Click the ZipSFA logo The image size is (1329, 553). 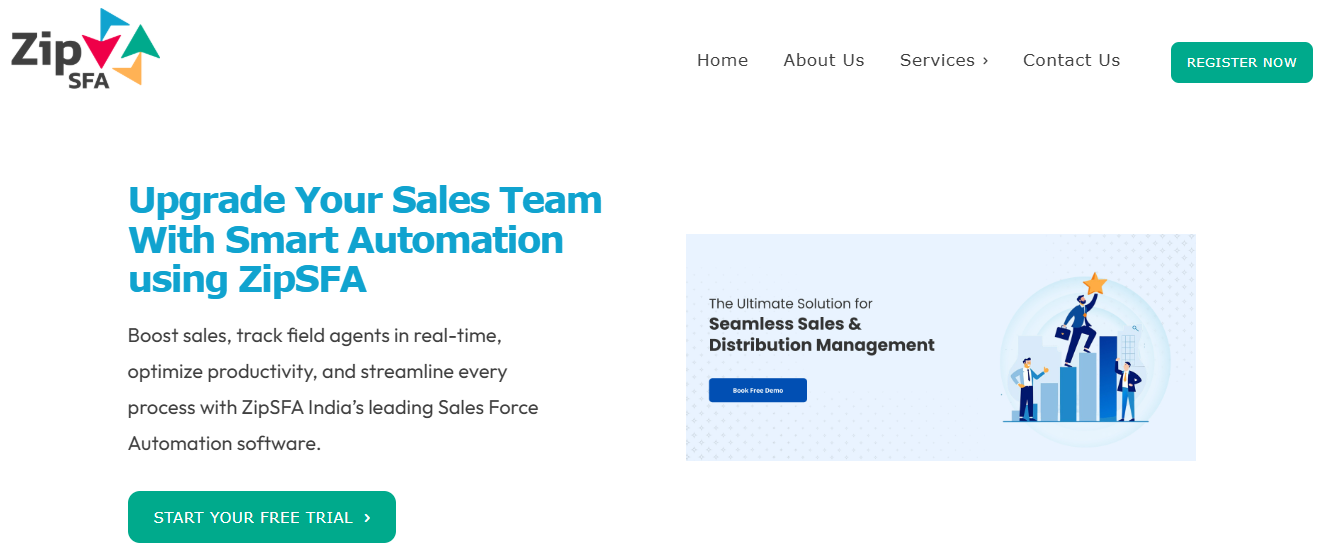(x=85, y=48)
